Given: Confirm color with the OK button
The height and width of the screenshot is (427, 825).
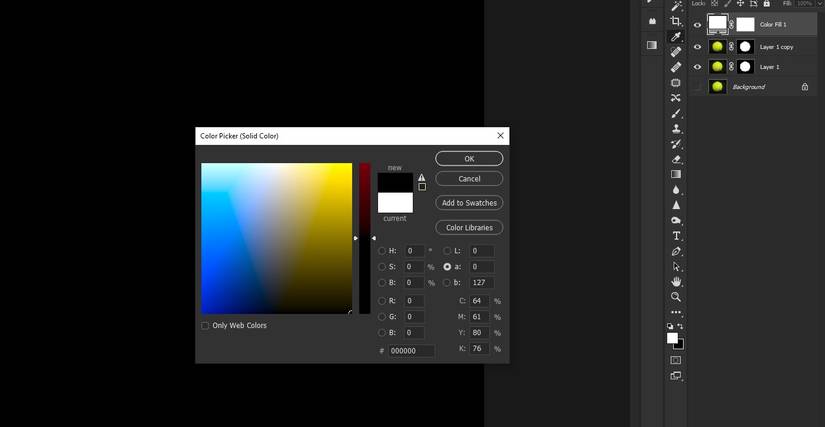Looking at the screenshot, I should pos(469,158).
